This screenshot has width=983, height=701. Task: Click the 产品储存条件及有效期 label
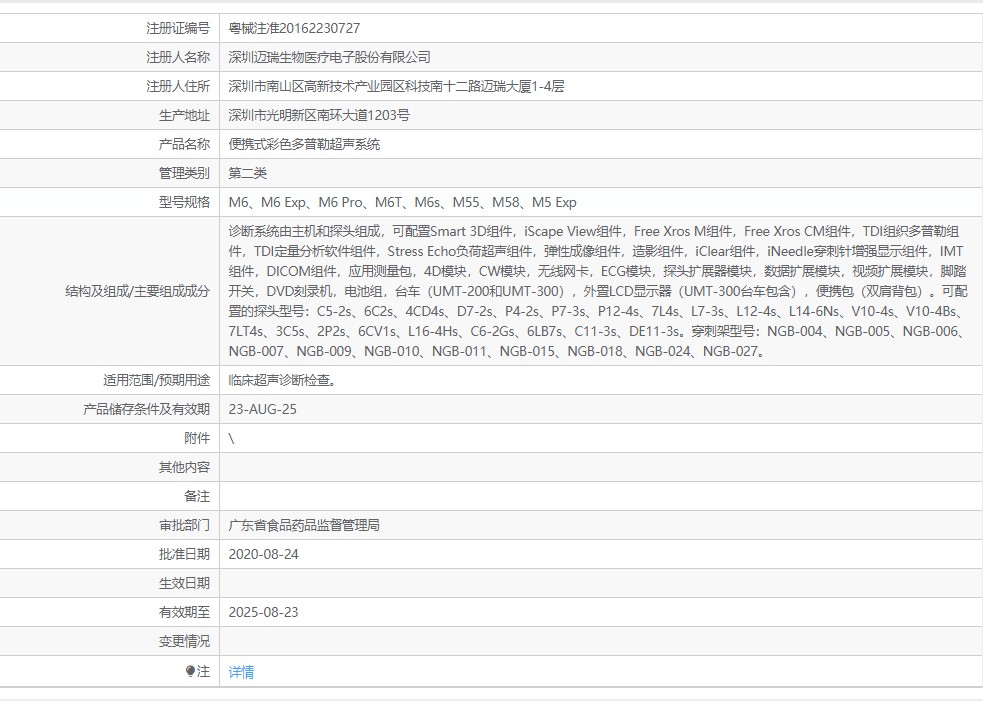pos(146,409)
